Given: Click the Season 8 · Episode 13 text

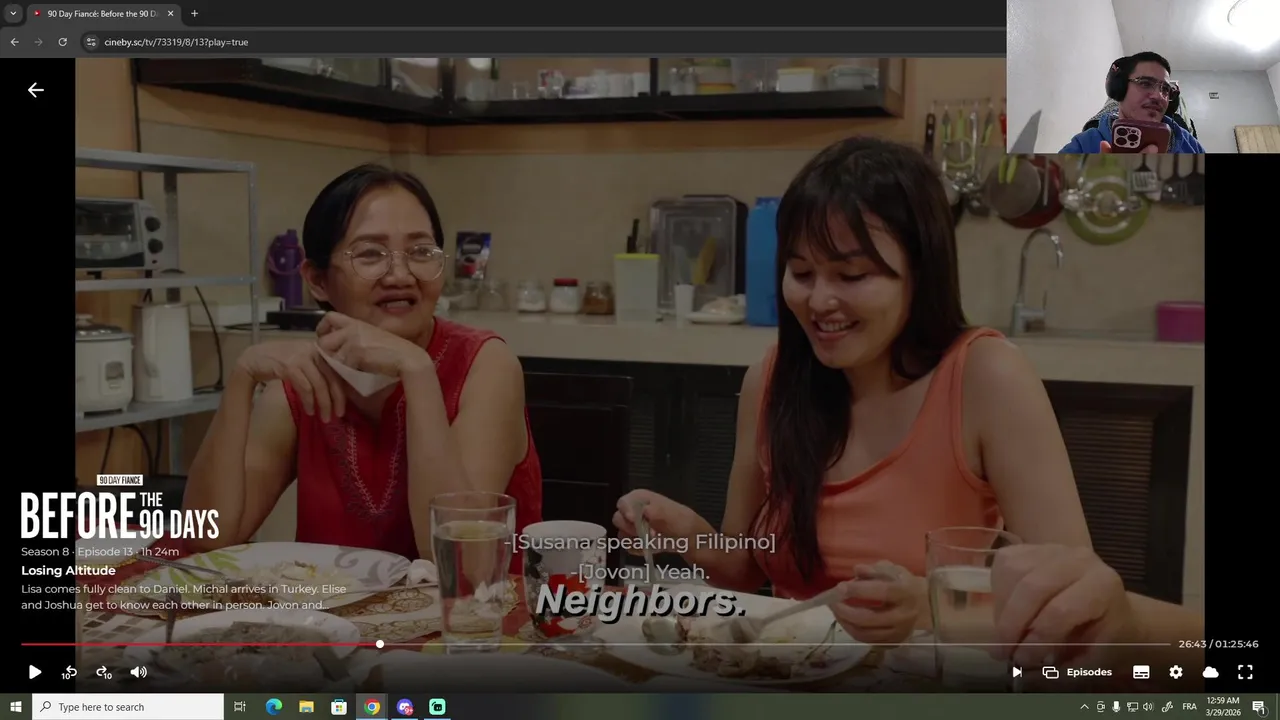Looking at the screenshot, I should point(75,552).
